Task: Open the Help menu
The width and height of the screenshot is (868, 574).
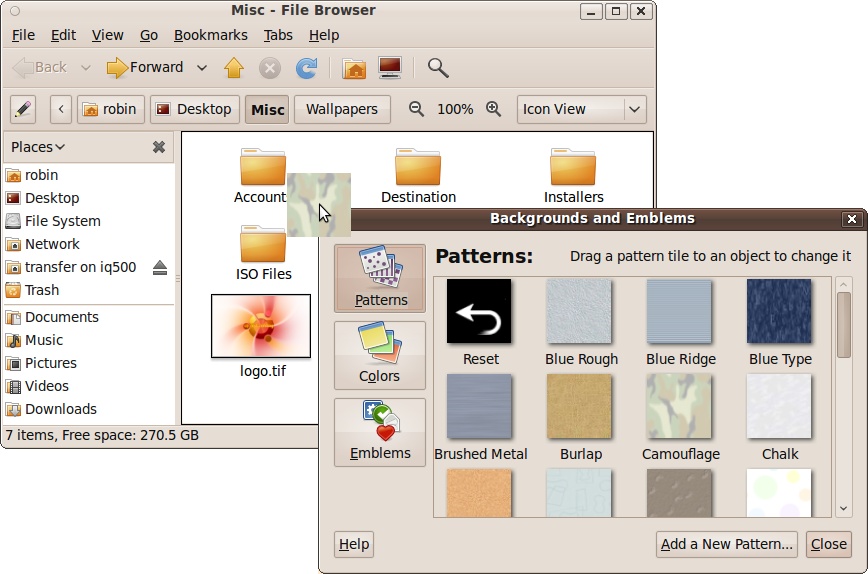Action: pos(324,35)
